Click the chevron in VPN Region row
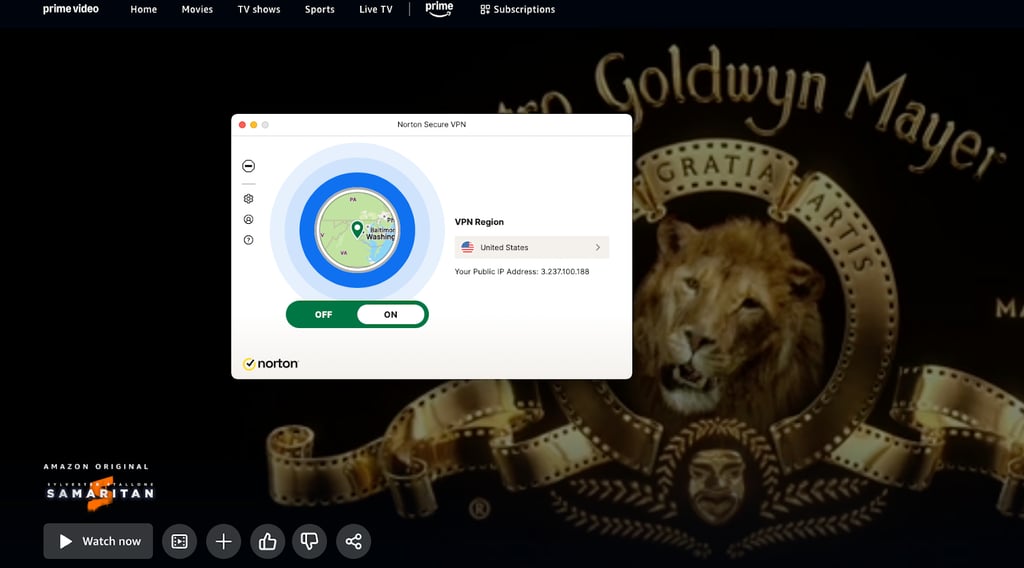Screen dimensions: 1024x568 [x=598, y=247]
